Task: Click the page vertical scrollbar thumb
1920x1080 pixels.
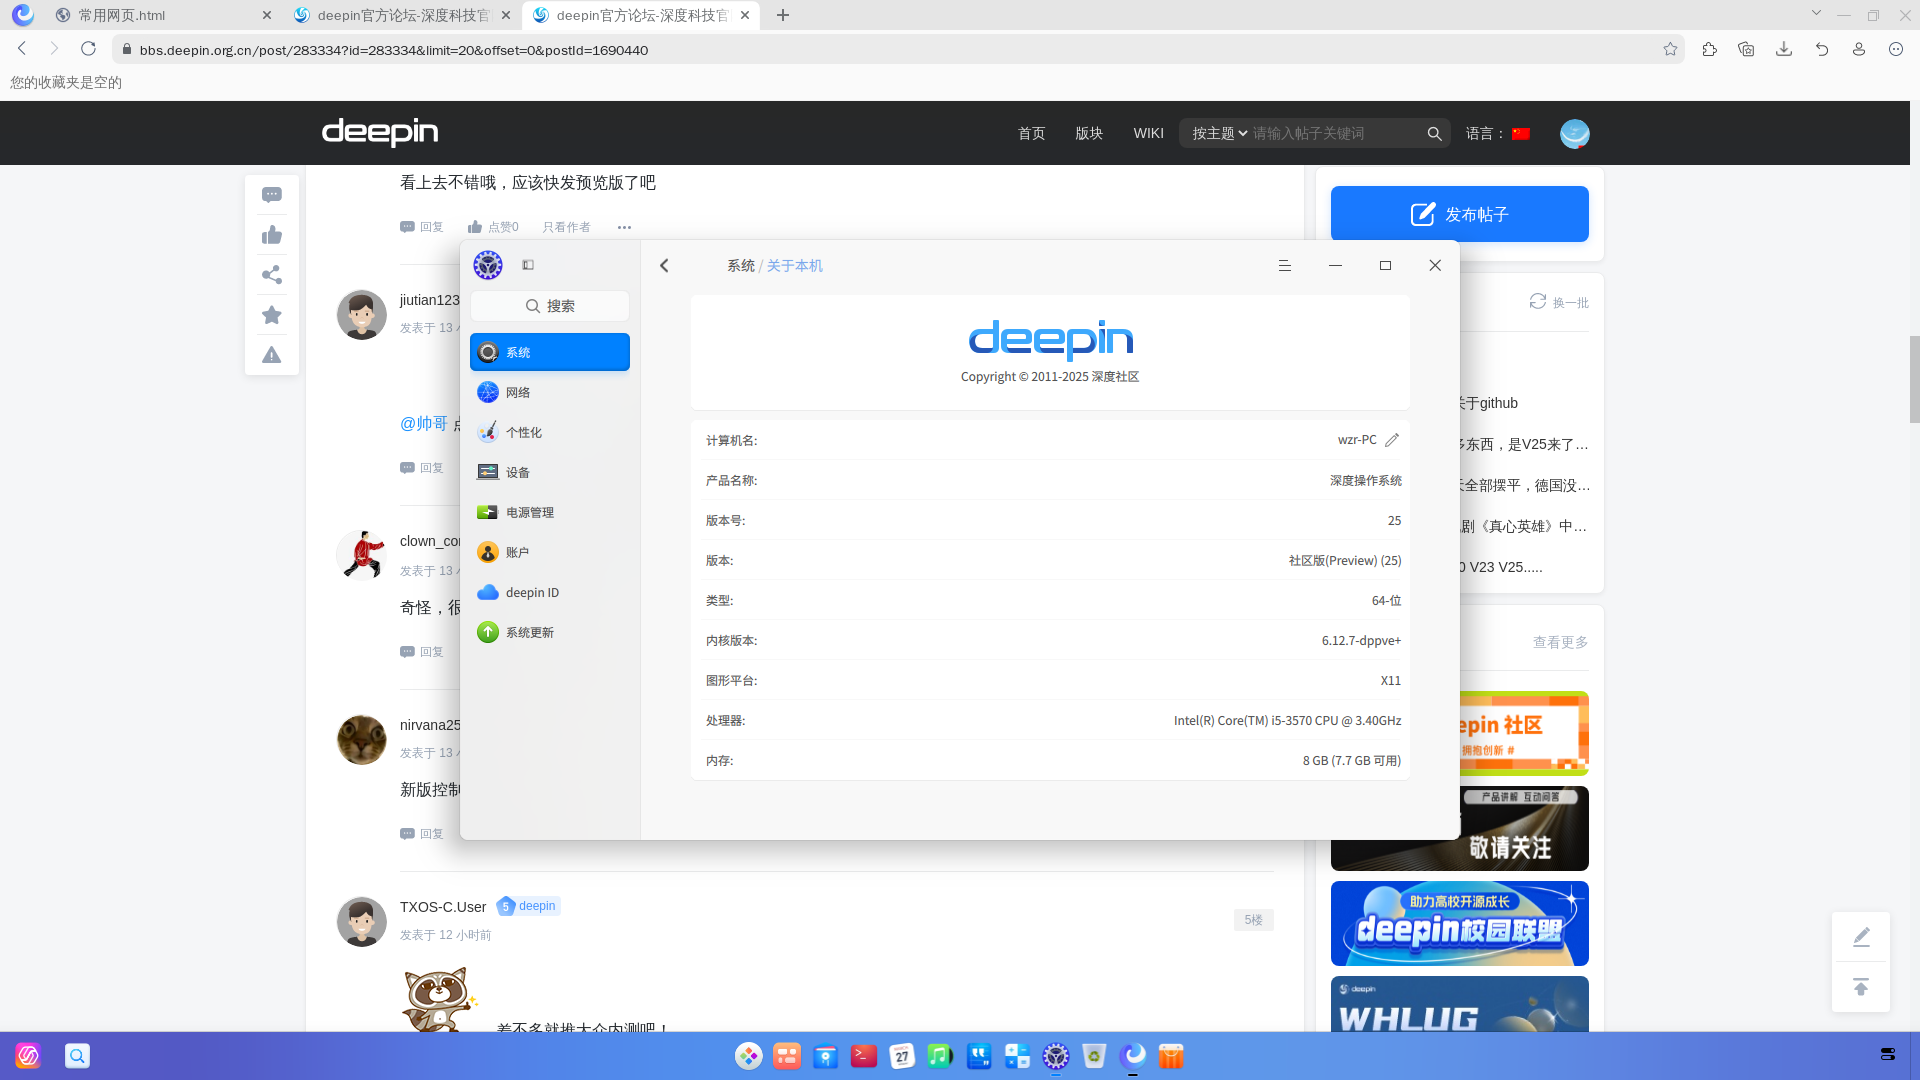Action: (x=1914, y=380)
